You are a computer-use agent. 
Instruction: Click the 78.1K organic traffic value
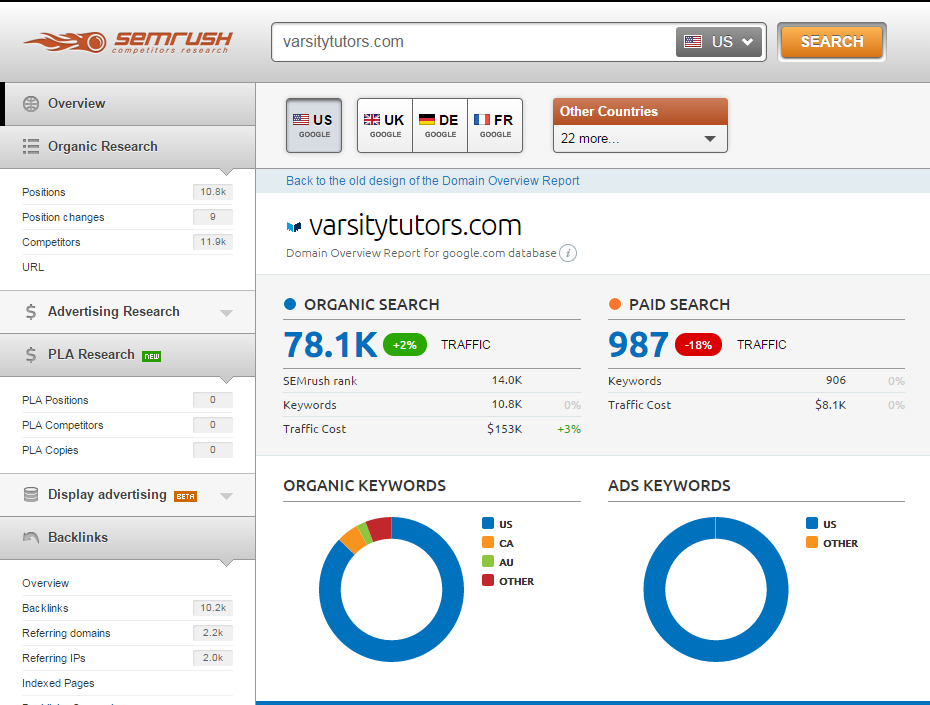(330, 345)
